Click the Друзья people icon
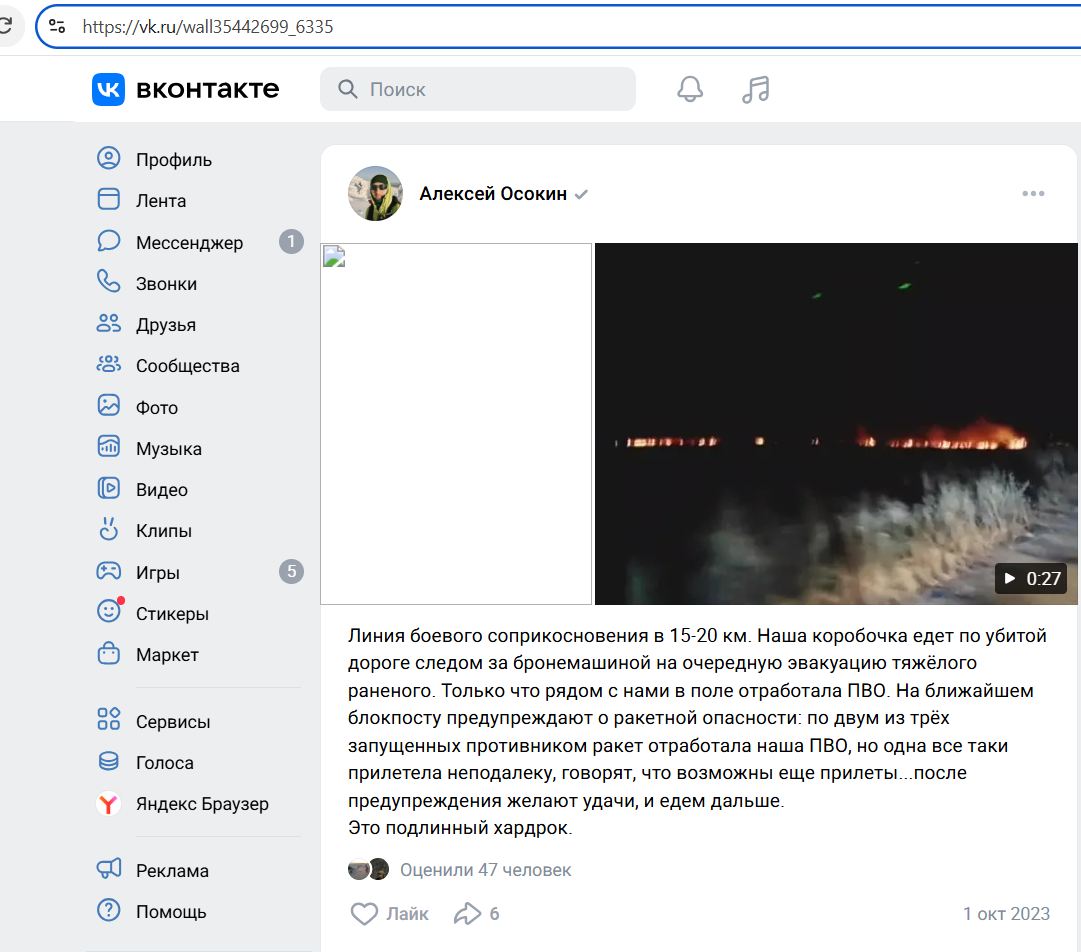 coord(108,323)
